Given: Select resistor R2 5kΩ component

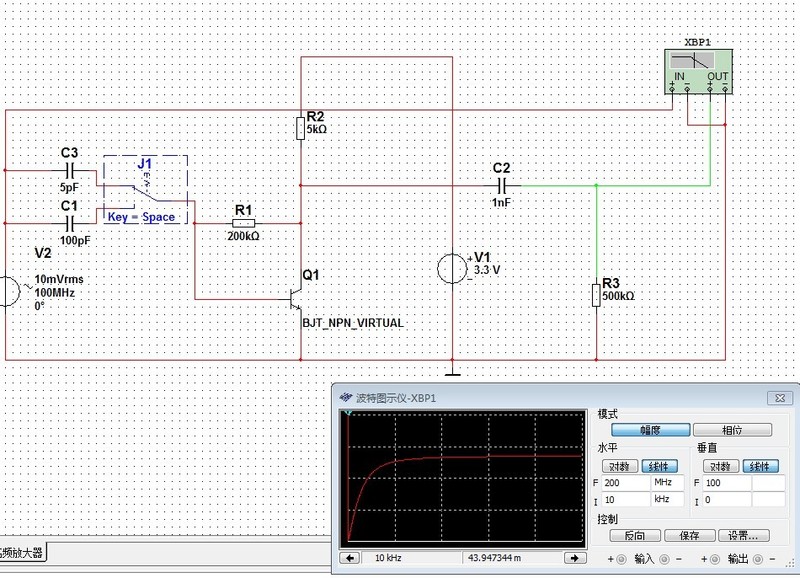Looking at the screenshot, I should point(300,128).
